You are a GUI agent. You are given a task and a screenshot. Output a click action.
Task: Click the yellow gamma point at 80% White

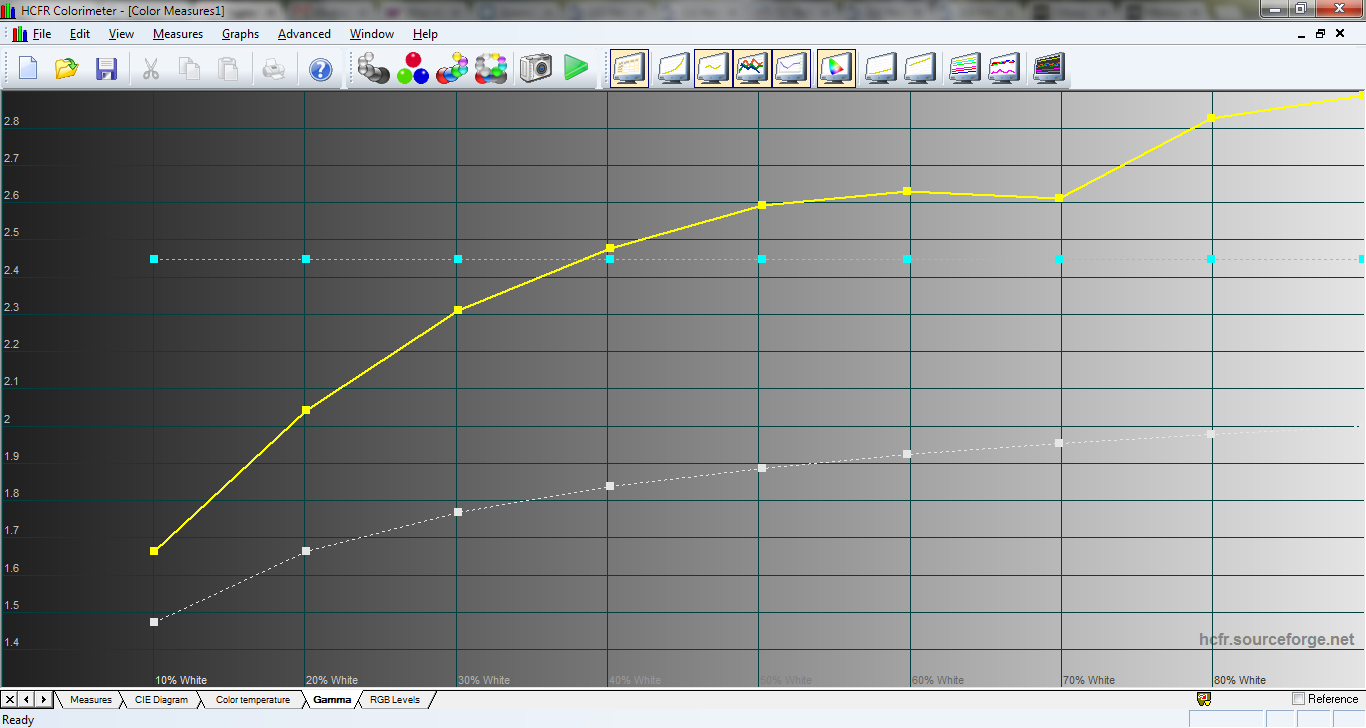[1211, 118]
